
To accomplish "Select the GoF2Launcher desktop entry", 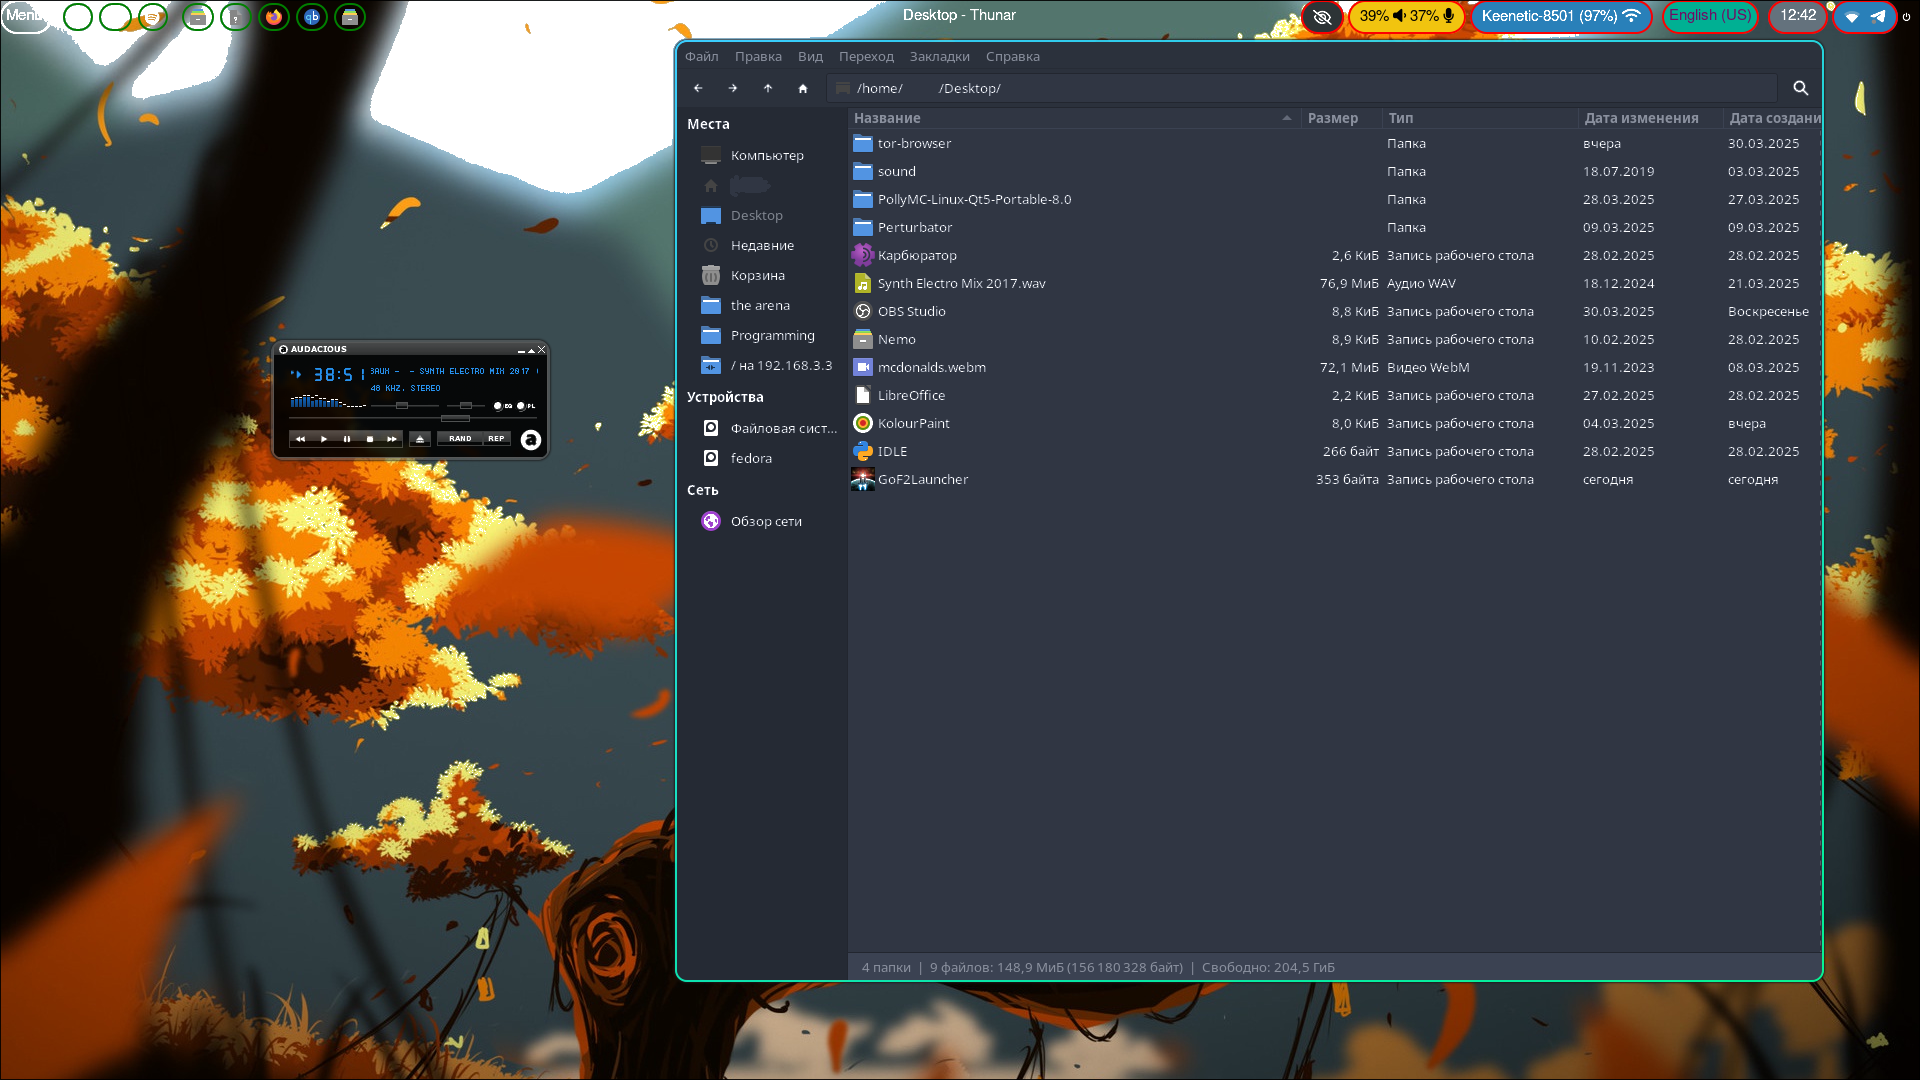I will point(922,479).
